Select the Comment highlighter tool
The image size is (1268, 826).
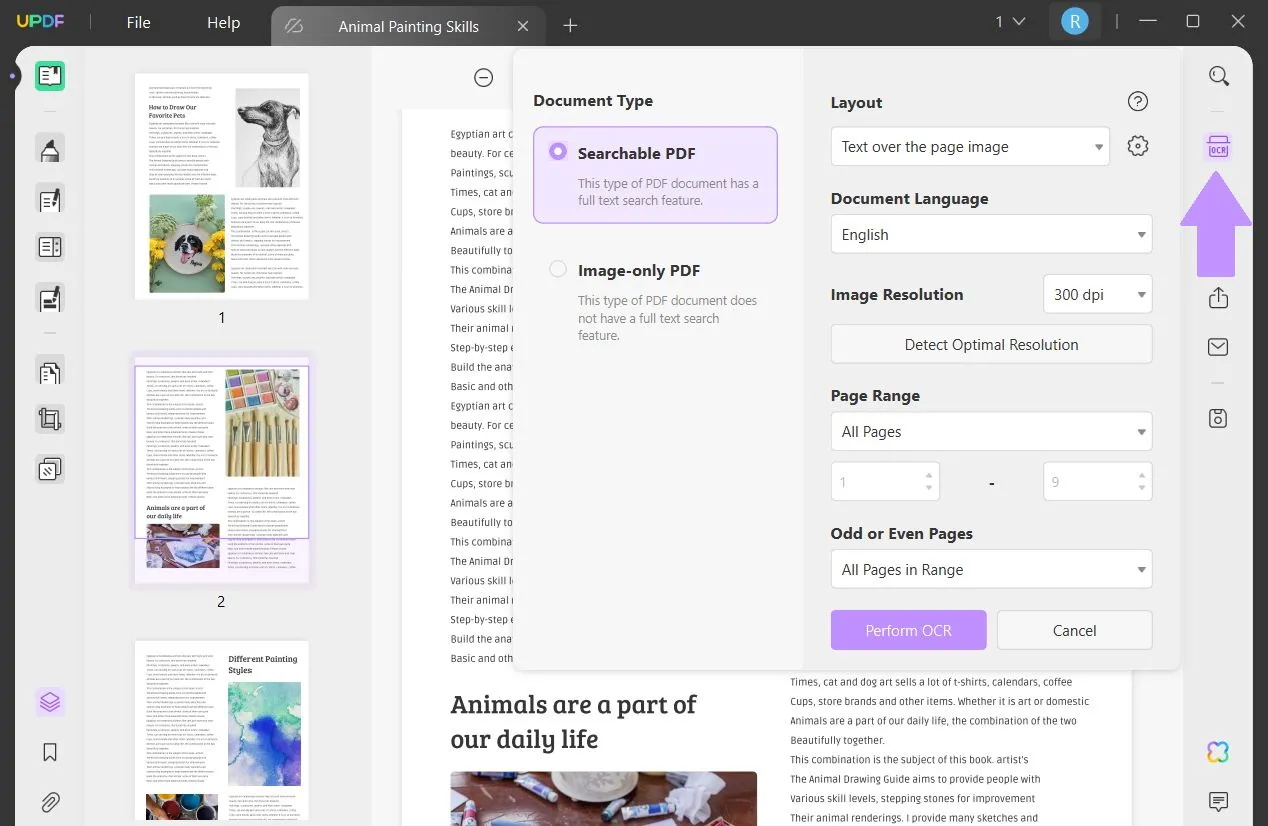pos(50,150)
